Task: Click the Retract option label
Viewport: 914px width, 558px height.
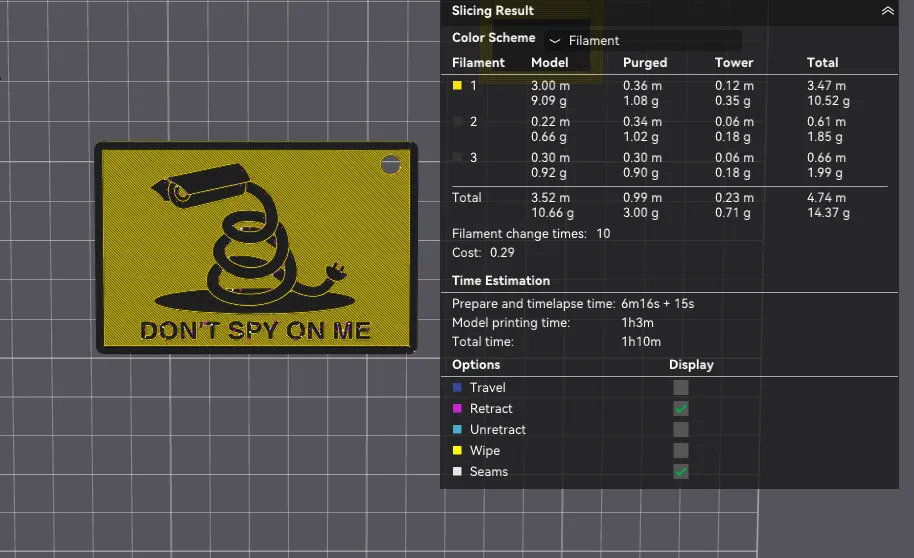Action: coord(491,408)
